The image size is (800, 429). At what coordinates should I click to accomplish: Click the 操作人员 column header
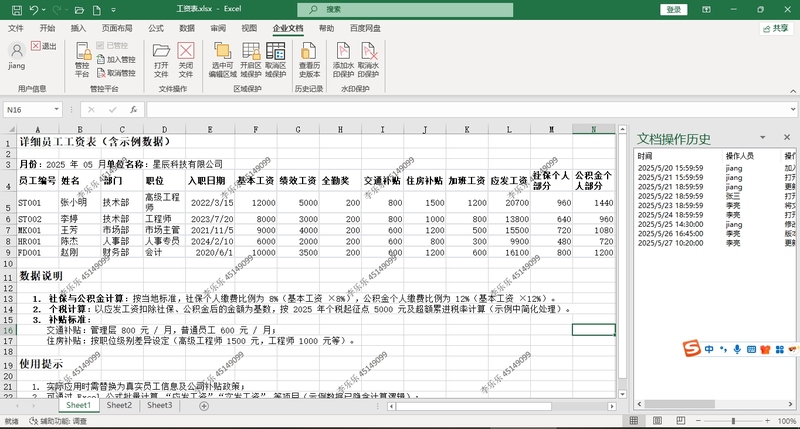point(739,156)
